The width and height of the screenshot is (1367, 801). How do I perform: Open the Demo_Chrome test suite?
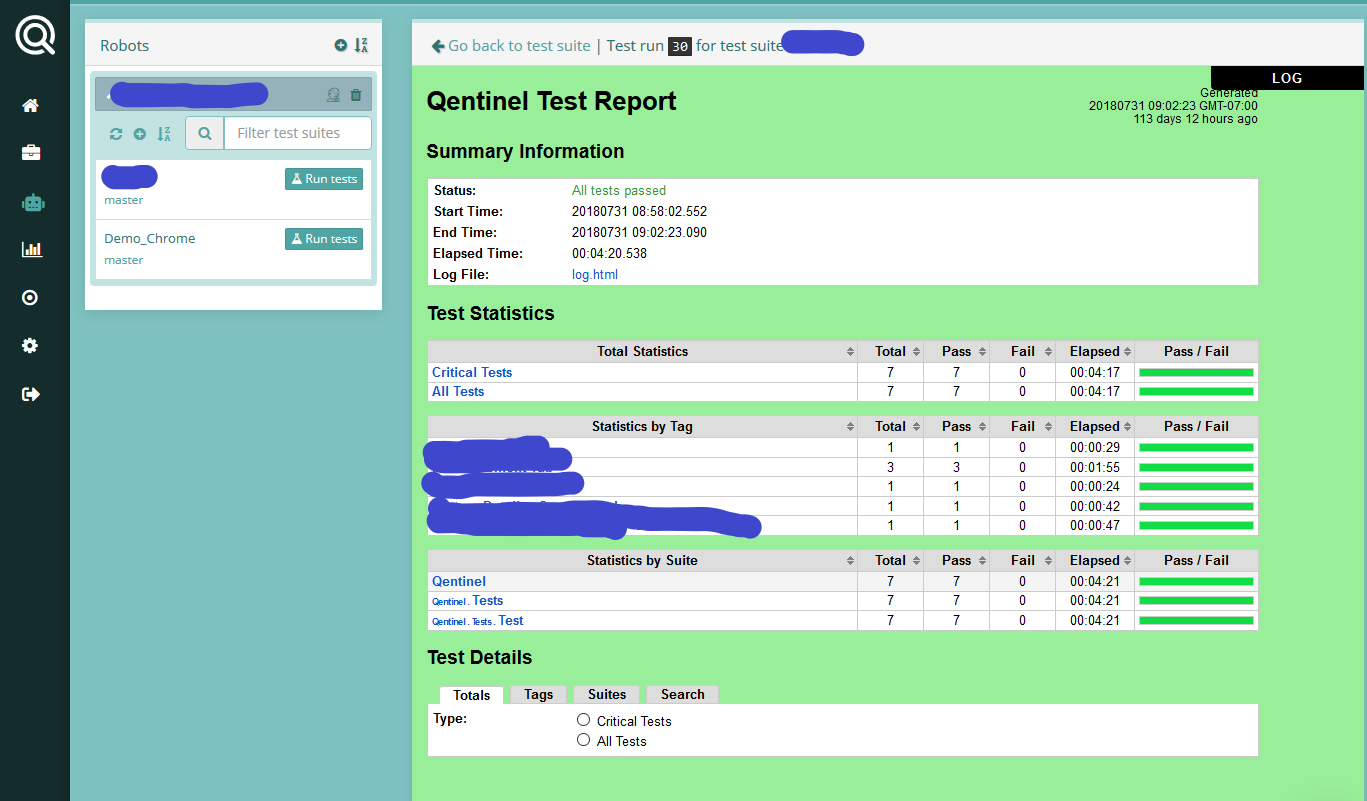(150, 238)
